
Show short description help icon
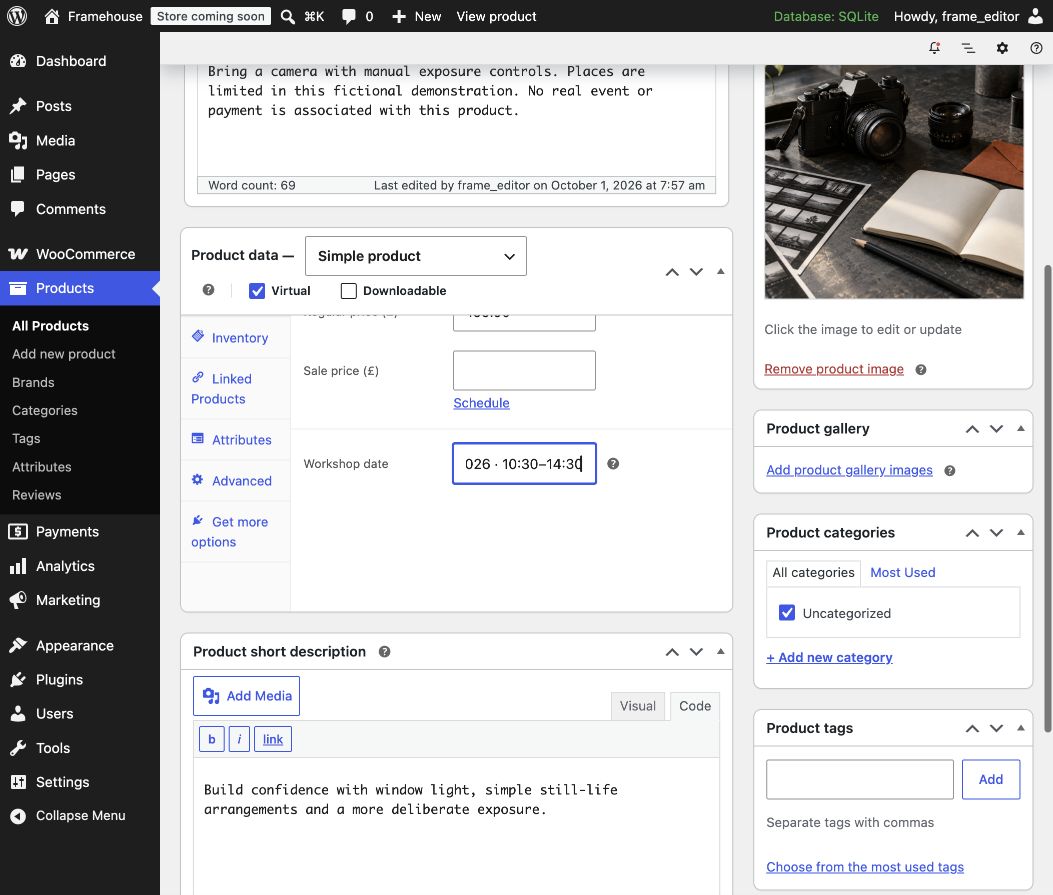click(384, 651)
